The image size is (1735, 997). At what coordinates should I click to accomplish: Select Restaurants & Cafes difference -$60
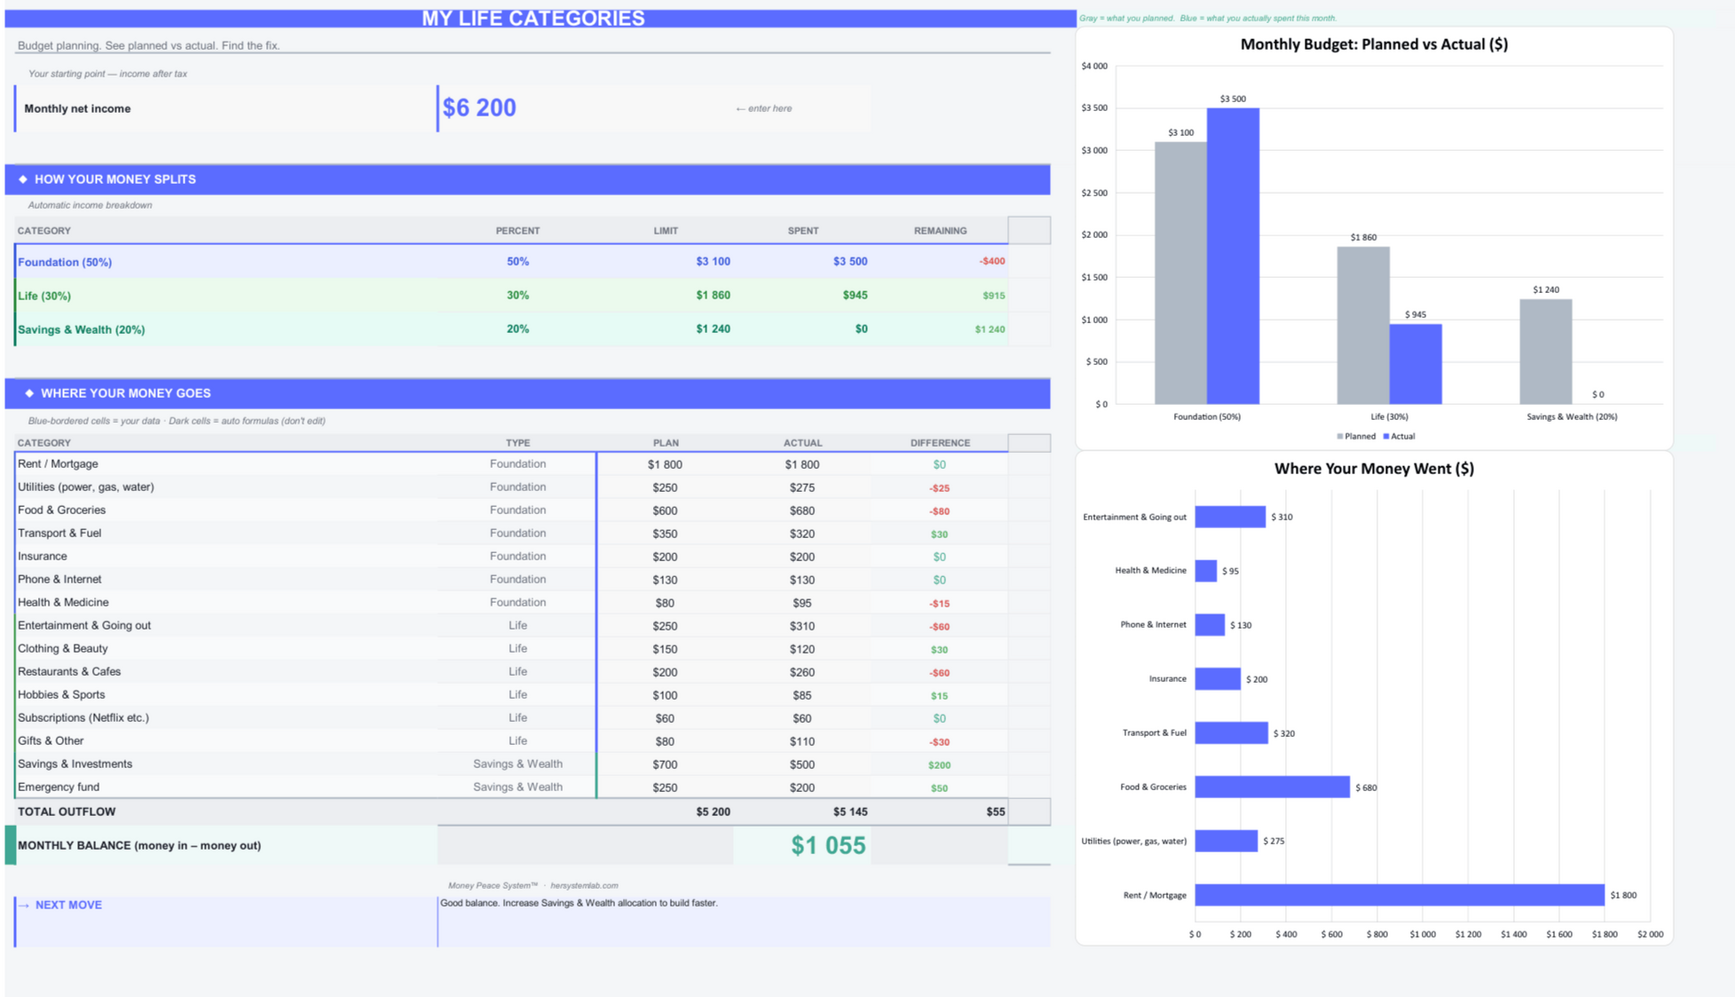click(x=939, y=673)
